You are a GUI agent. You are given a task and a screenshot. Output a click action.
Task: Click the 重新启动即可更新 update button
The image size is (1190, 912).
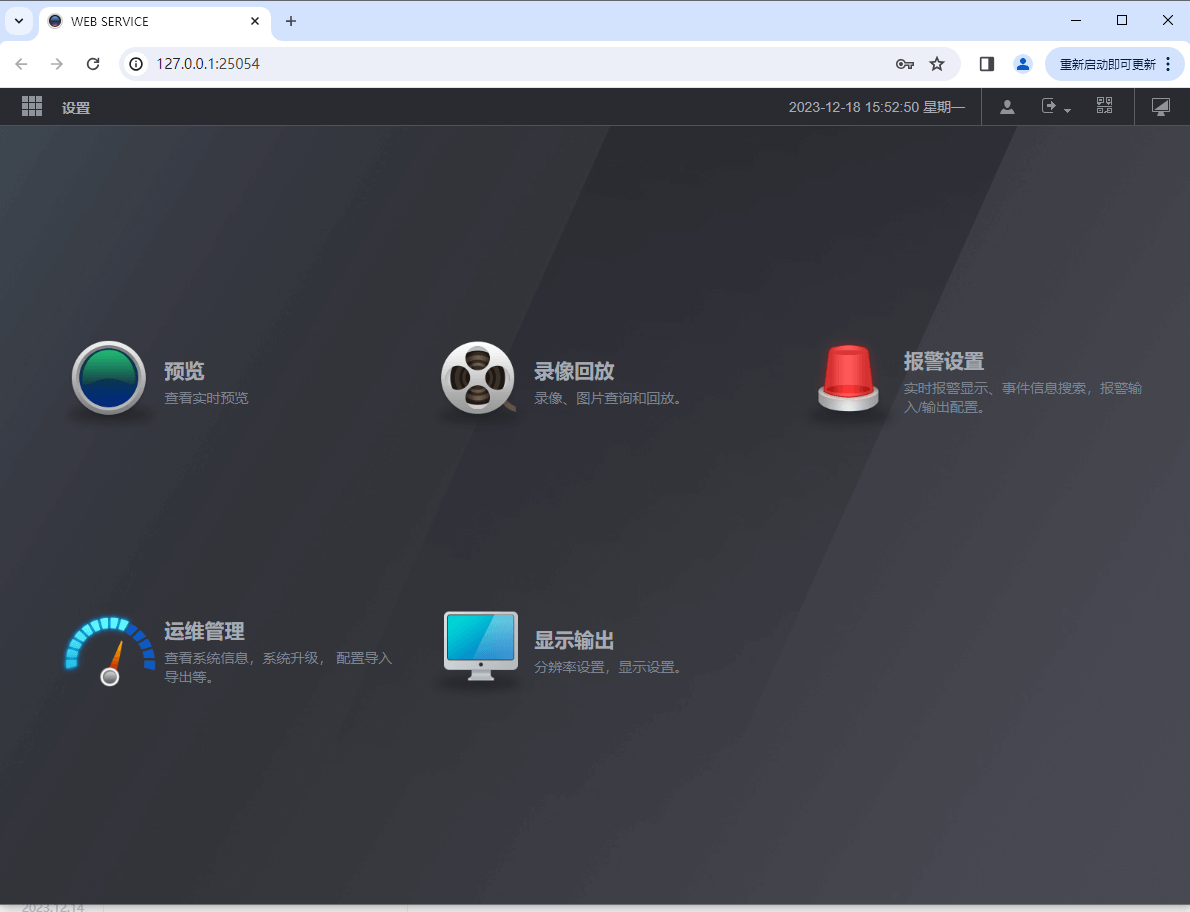pyautogui.click(x=1108, y=63)
